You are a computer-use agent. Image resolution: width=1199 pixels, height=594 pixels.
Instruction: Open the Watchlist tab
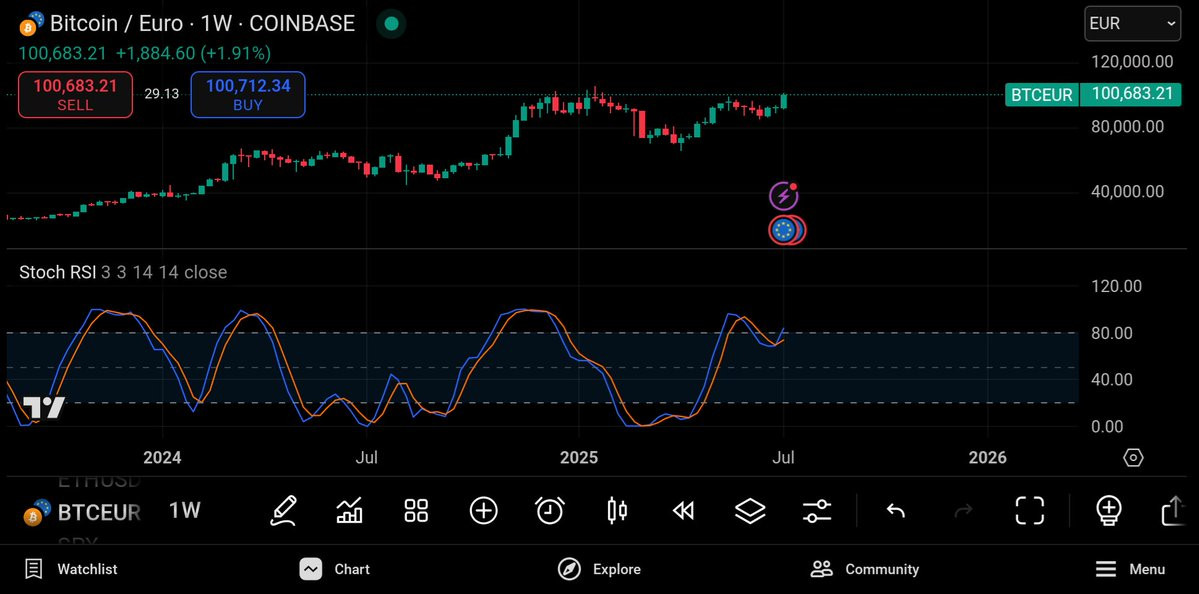(71, 569)
